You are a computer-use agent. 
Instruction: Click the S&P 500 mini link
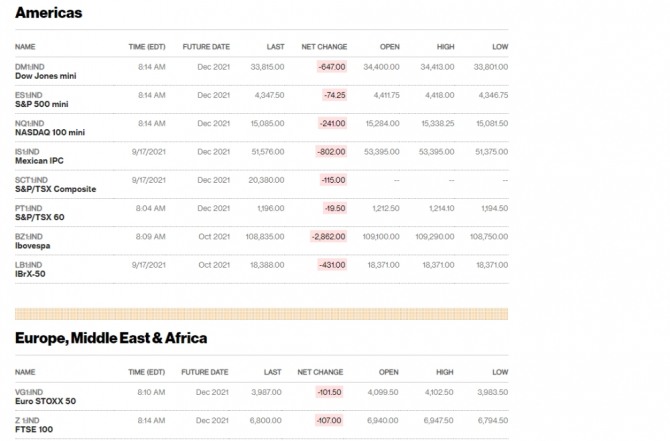coord(43,104)
